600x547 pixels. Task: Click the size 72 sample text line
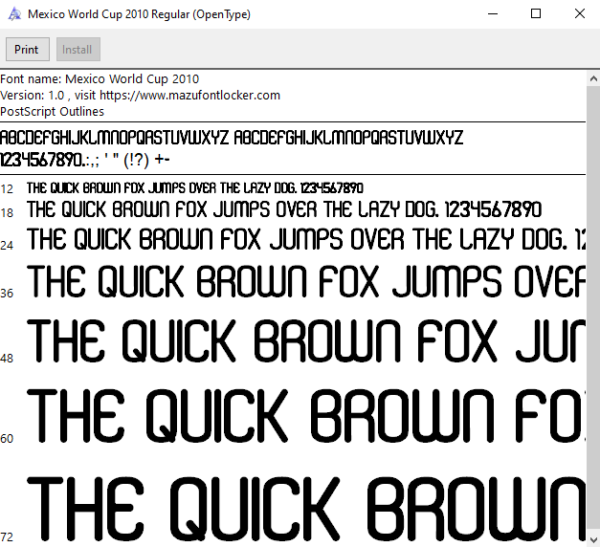(306, 509)
